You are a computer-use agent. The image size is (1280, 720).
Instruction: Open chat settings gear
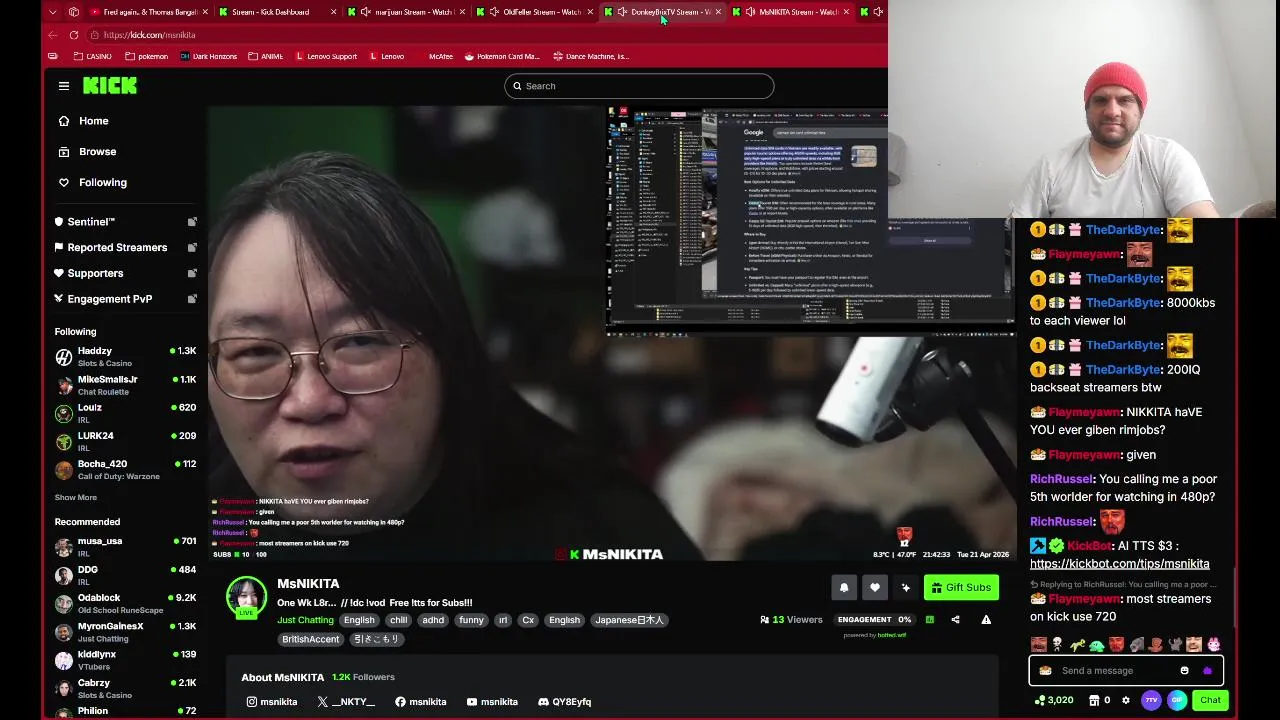coord(1126,700)
